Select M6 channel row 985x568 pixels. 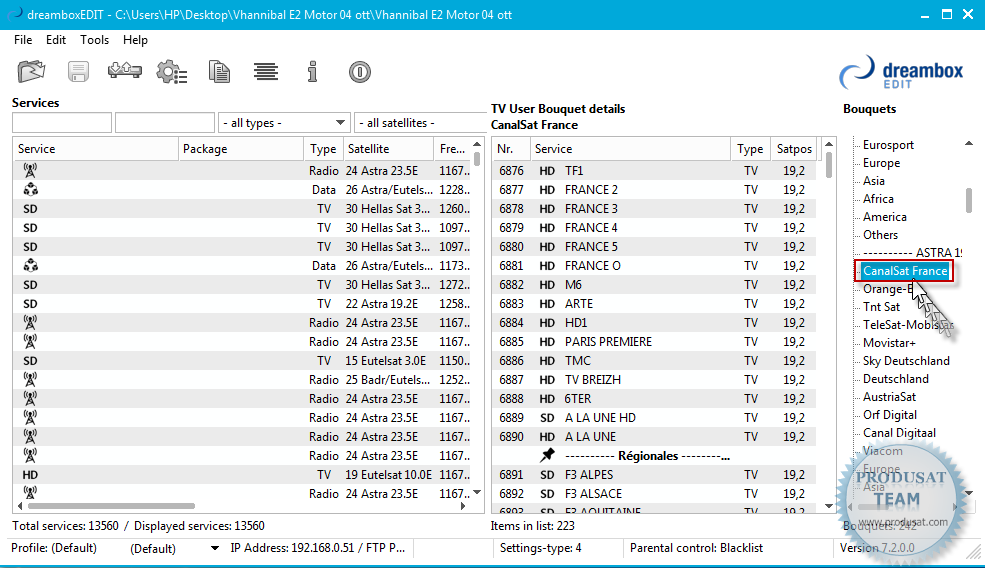pyautogui.click(x=654, y=285)
